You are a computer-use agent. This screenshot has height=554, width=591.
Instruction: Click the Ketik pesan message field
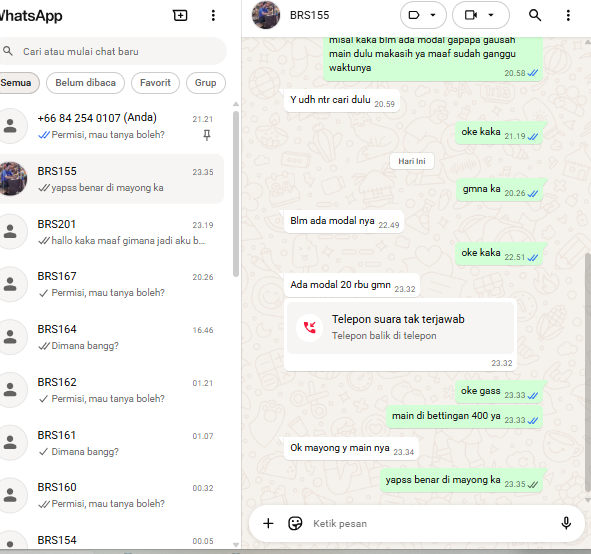point(432,523)
